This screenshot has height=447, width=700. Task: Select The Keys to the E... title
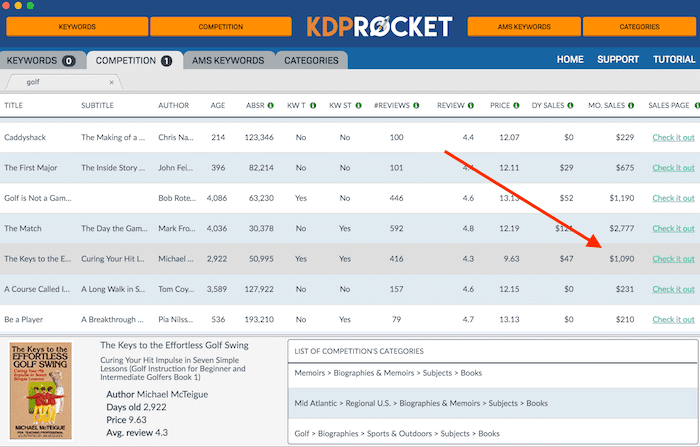point(38,259)
